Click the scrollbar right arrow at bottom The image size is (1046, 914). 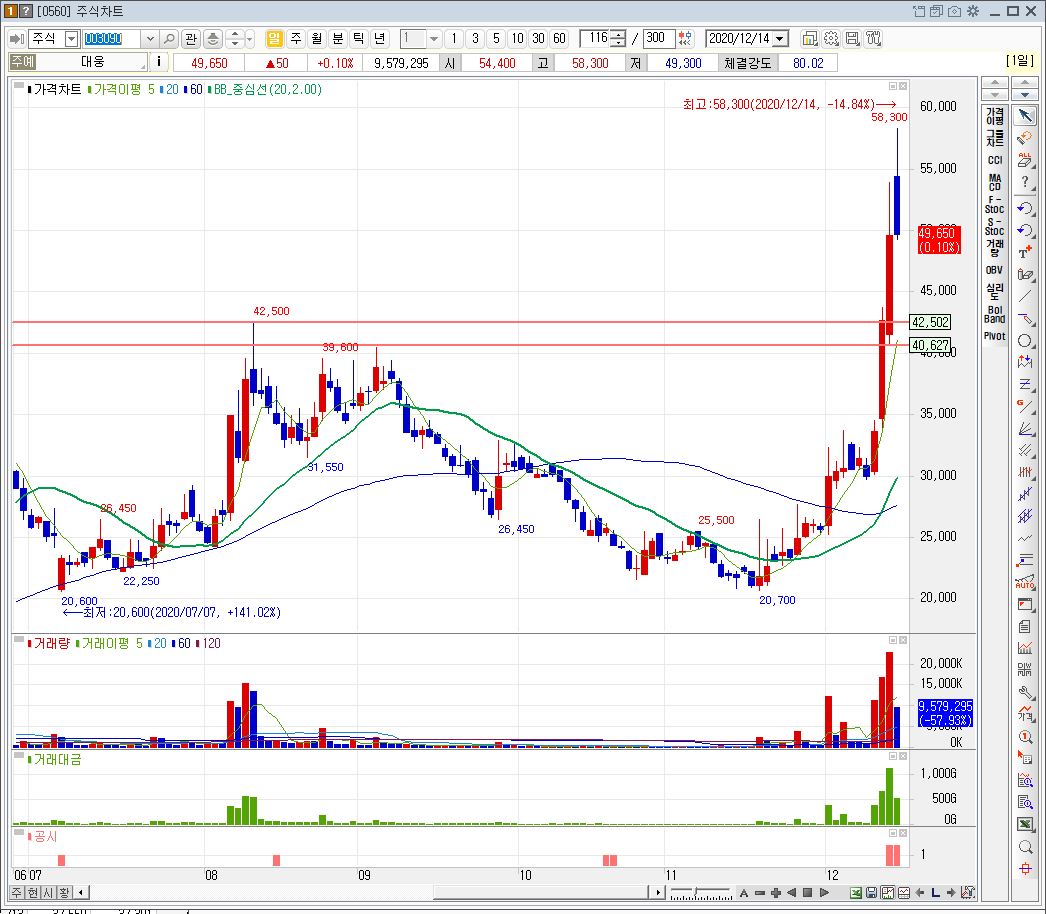pyautogui.click(x=658, y=893)
